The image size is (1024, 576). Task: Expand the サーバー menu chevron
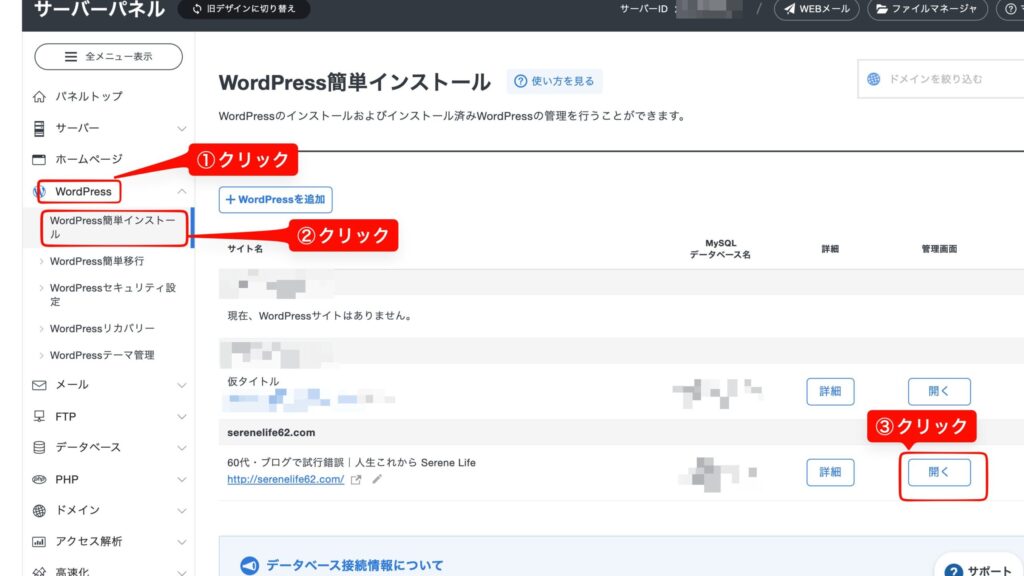(x=182, y=129)
